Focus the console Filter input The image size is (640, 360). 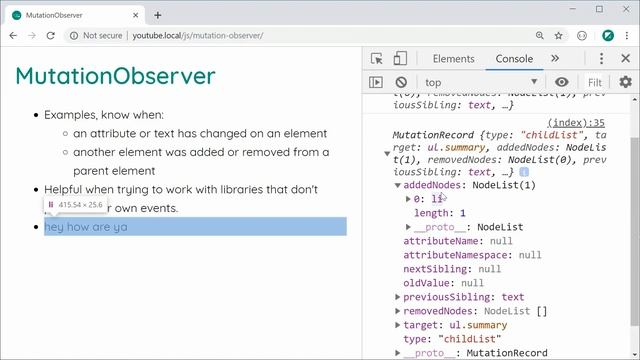point(595,82)
